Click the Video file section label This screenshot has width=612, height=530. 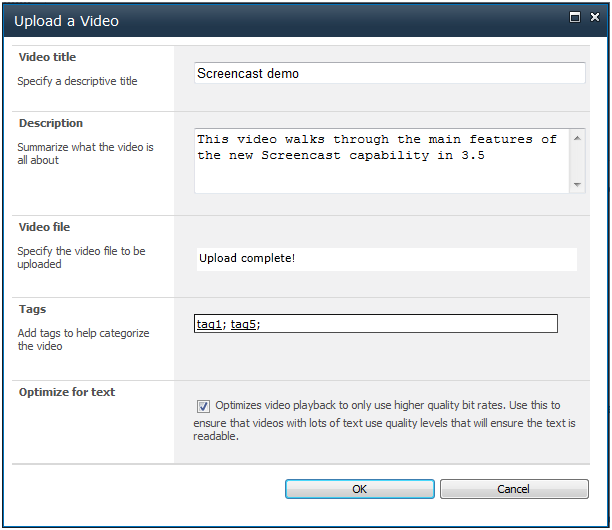(45, 227)
